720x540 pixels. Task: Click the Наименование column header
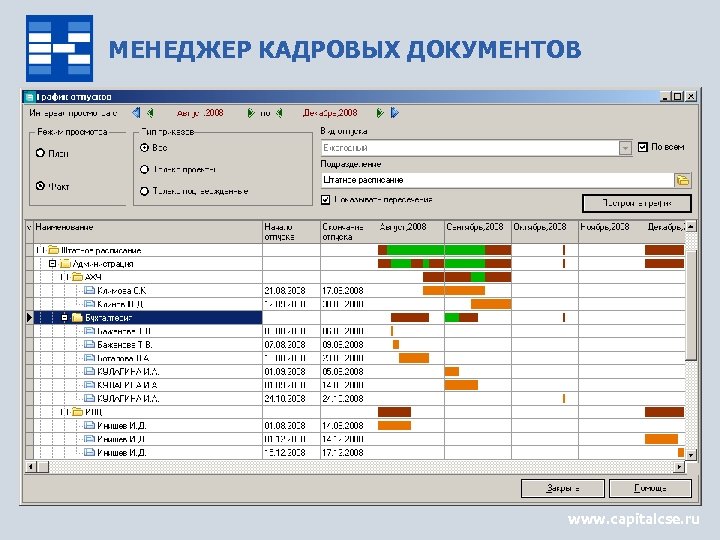pos(148,232)
